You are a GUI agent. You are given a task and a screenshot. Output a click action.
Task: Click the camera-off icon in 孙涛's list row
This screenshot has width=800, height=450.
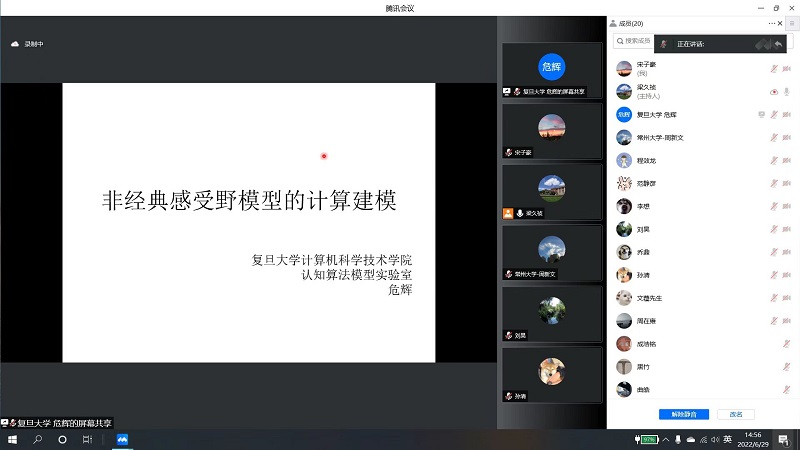tap(787, 275)
